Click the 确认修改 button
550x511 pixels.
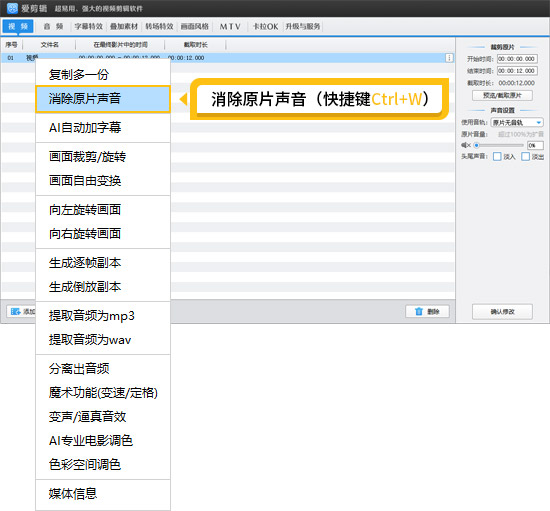coord(502,311)
